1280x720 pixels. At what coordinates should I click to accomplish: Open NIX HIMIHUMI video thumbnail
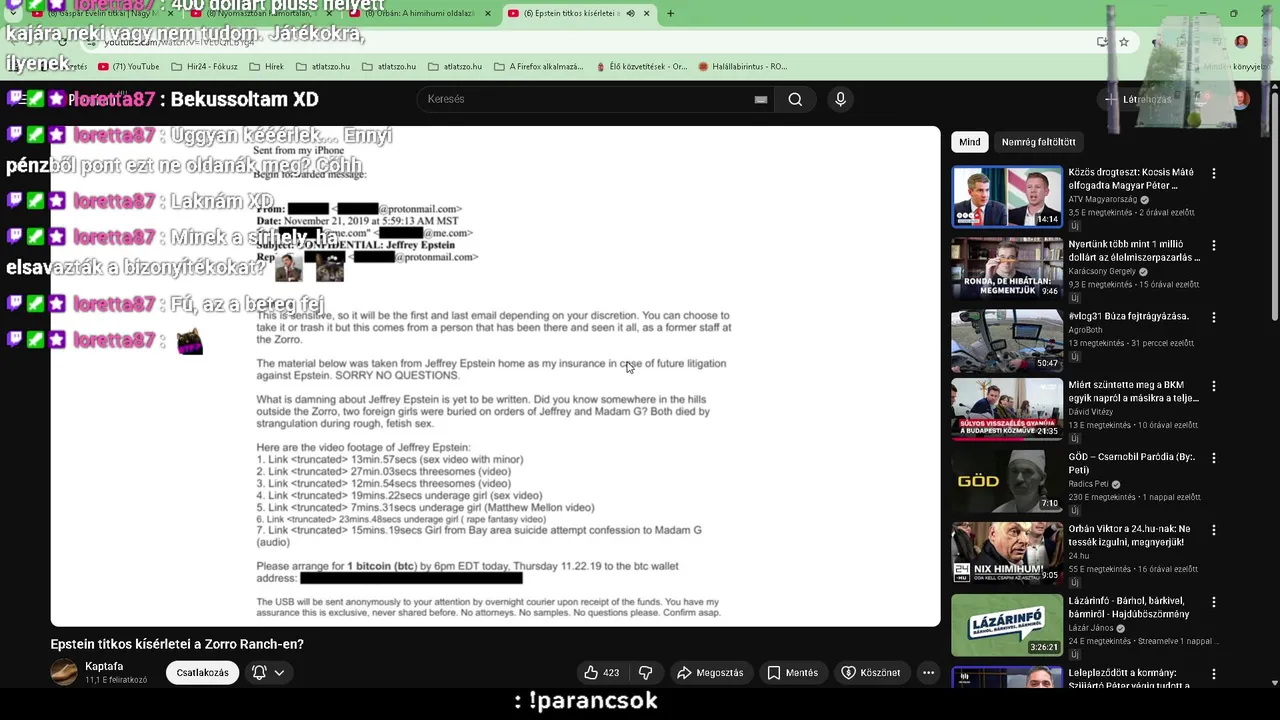[1006, 554]
